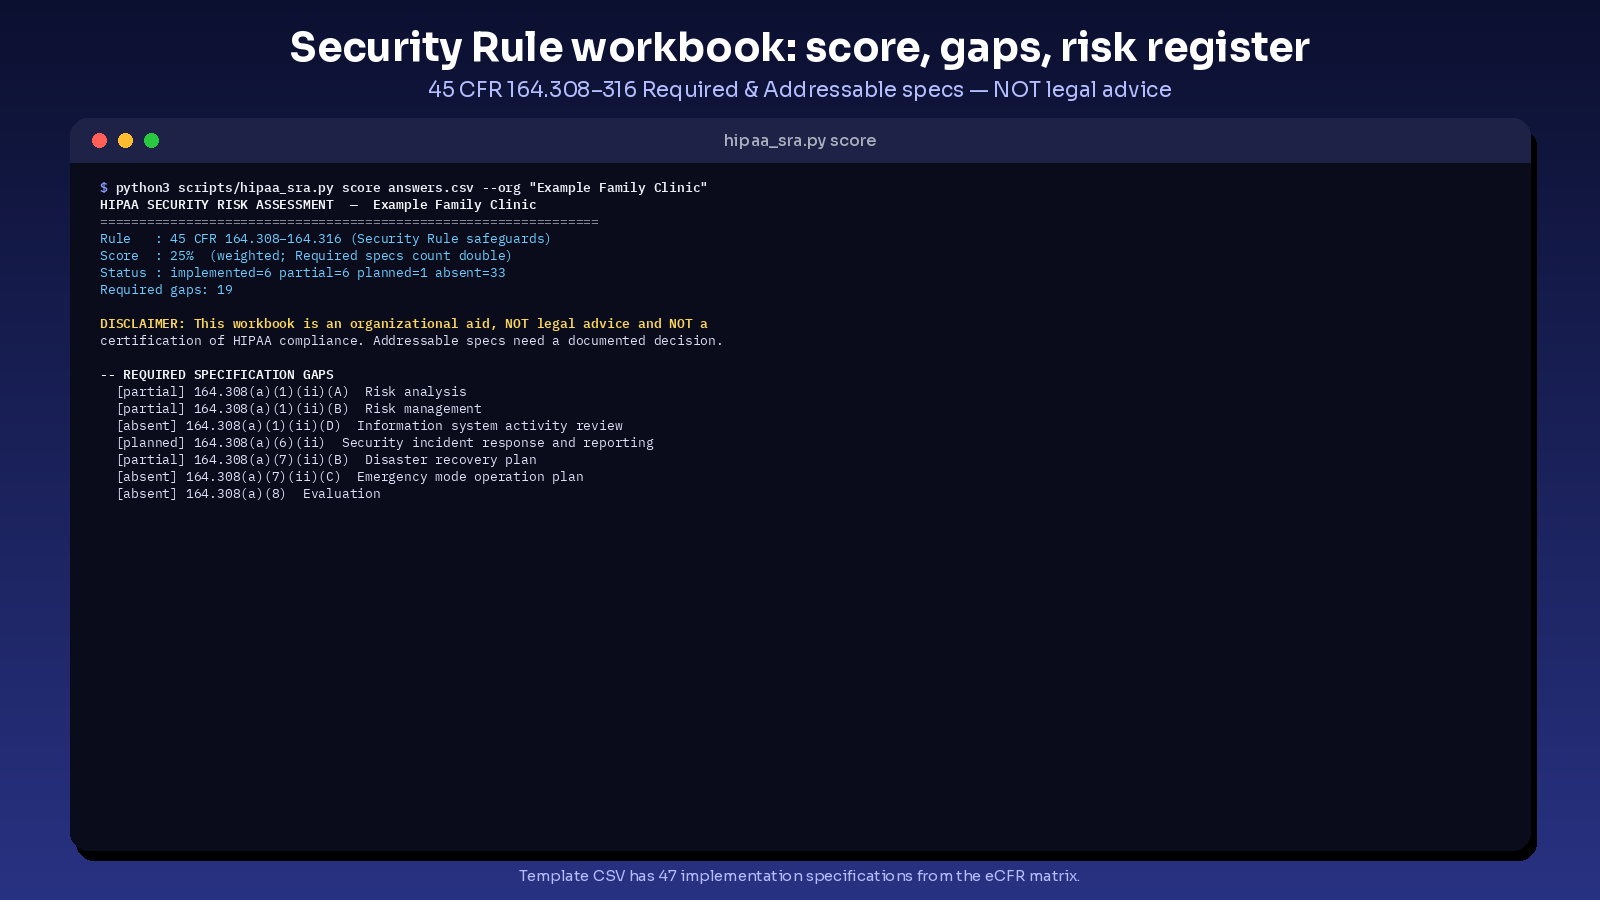1600x900 pixels.
Task: Click the Security incident response and reporting row
Action: (385, 443)
